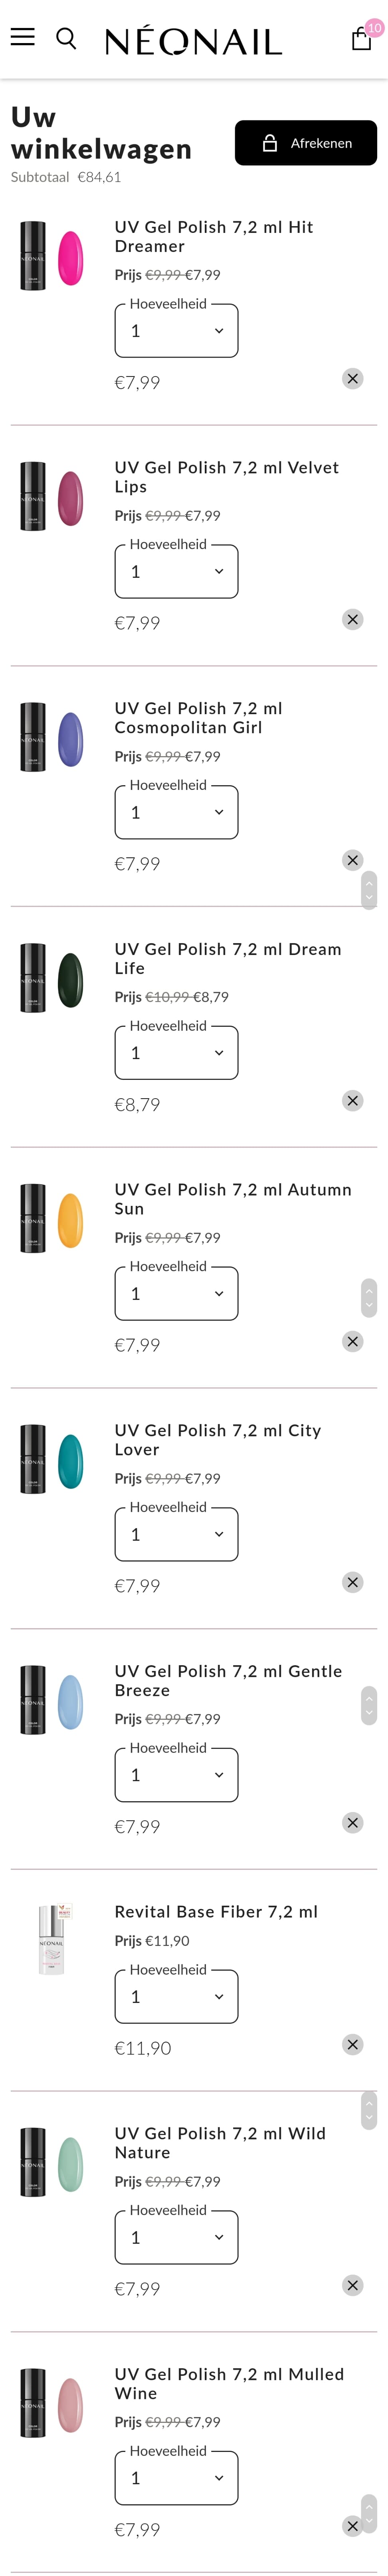Open quantity dropdown for Autumn Sun
This screenshot has height=2576, width=388.
pyautogui.click(x=176, y=1293)
